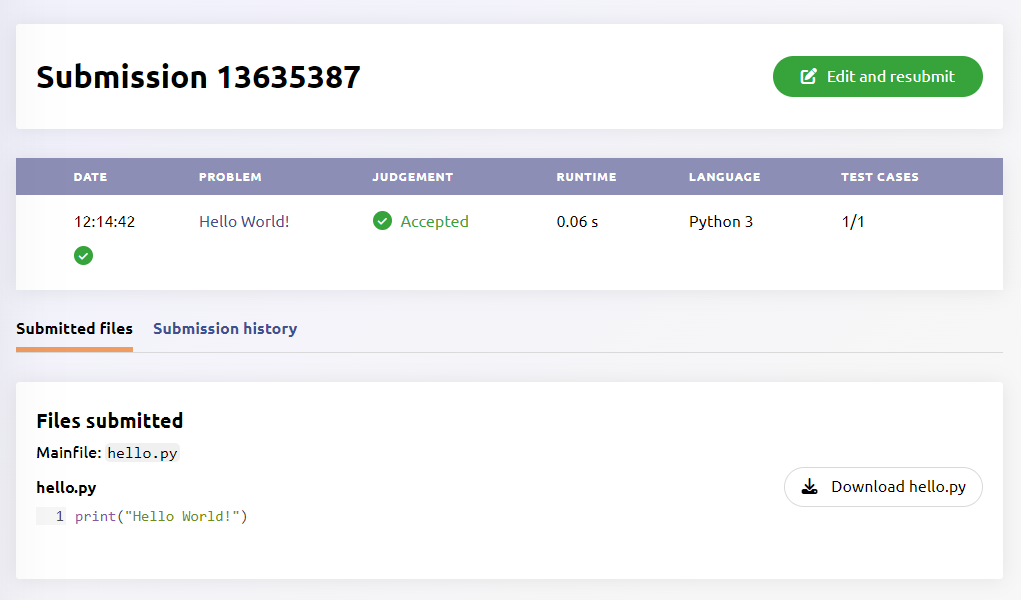Click the Python 3 language cell
This screenshot has width=1021, height=600.
click(x=721, y=221)
